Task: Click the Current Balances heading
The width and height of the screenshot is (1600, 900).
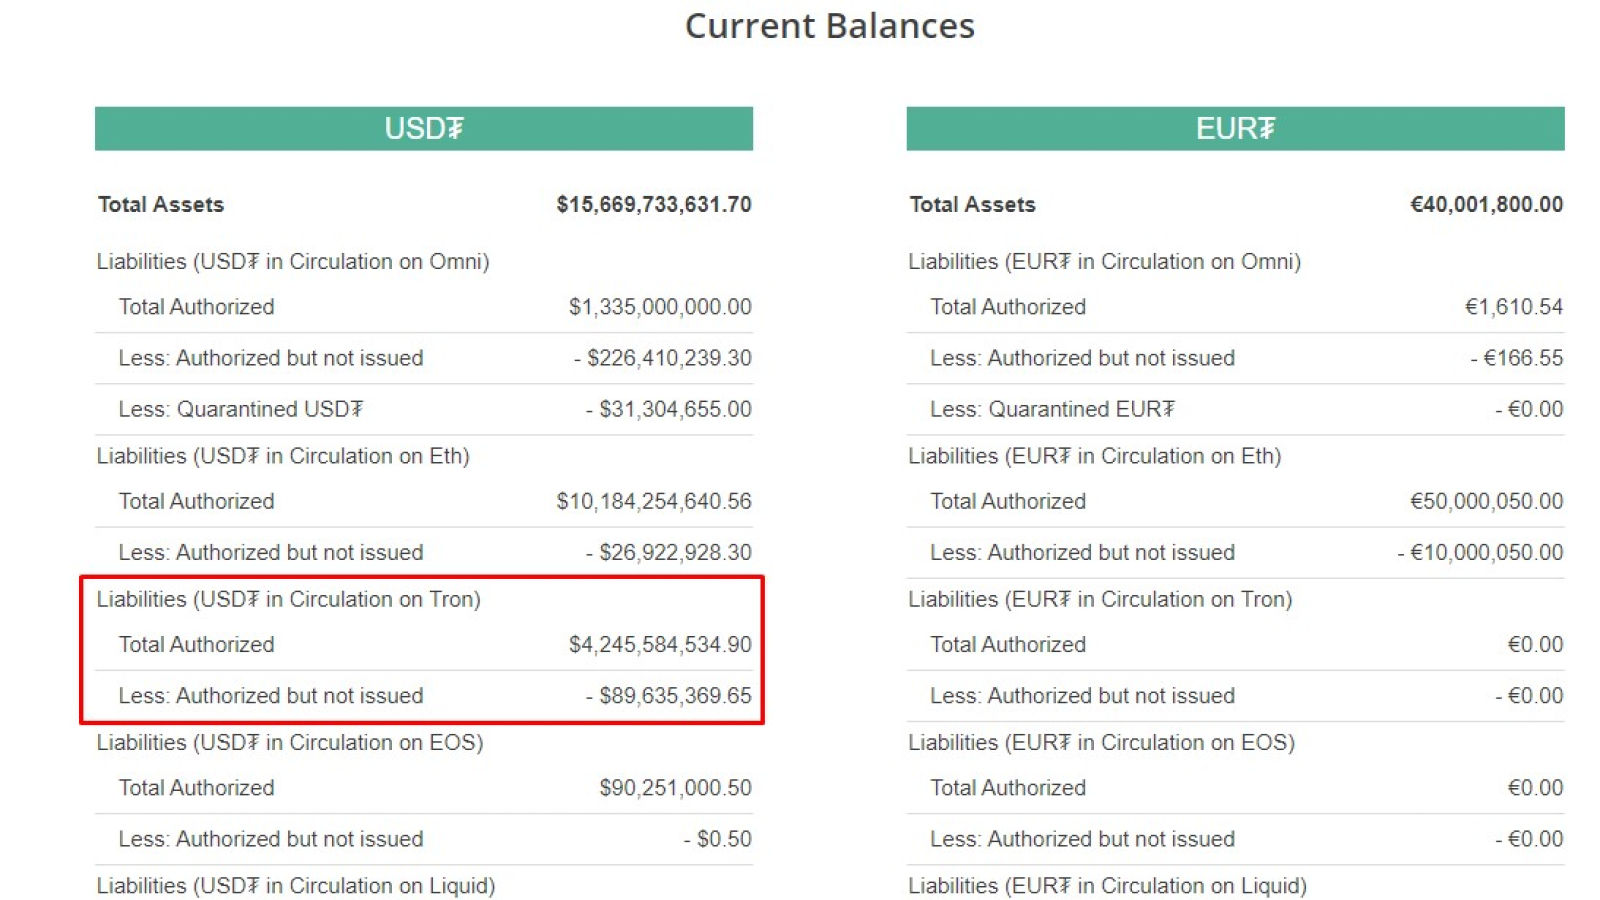Action: [x=829, y=26]
